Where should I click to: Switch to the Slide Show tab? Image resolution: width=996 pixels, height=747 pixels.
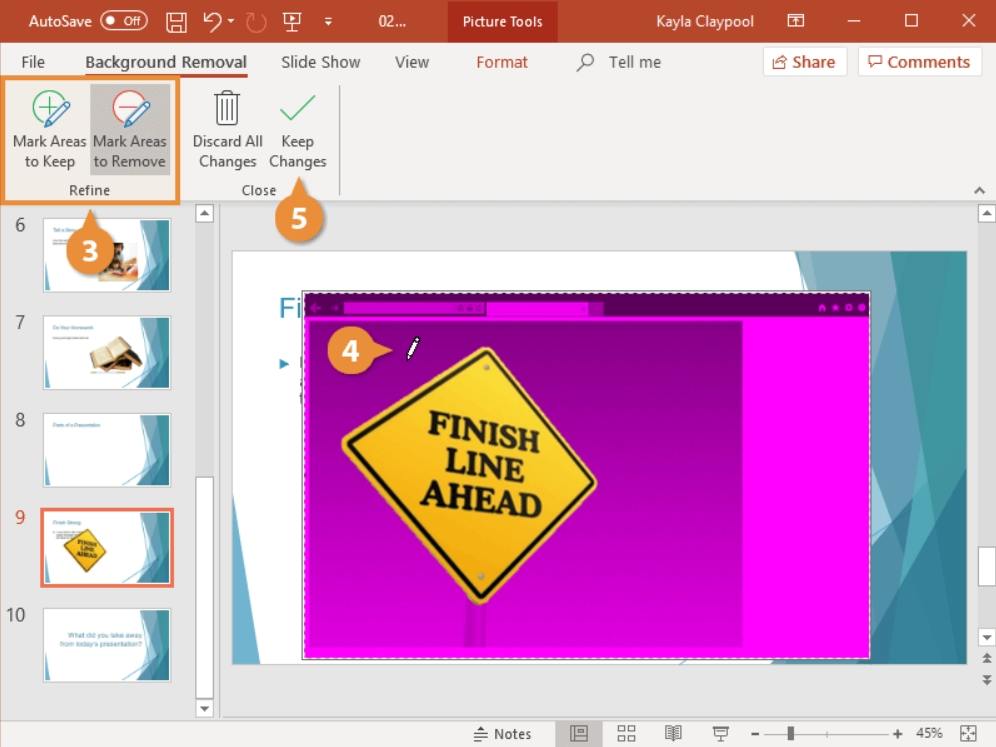tap(320, 62)
